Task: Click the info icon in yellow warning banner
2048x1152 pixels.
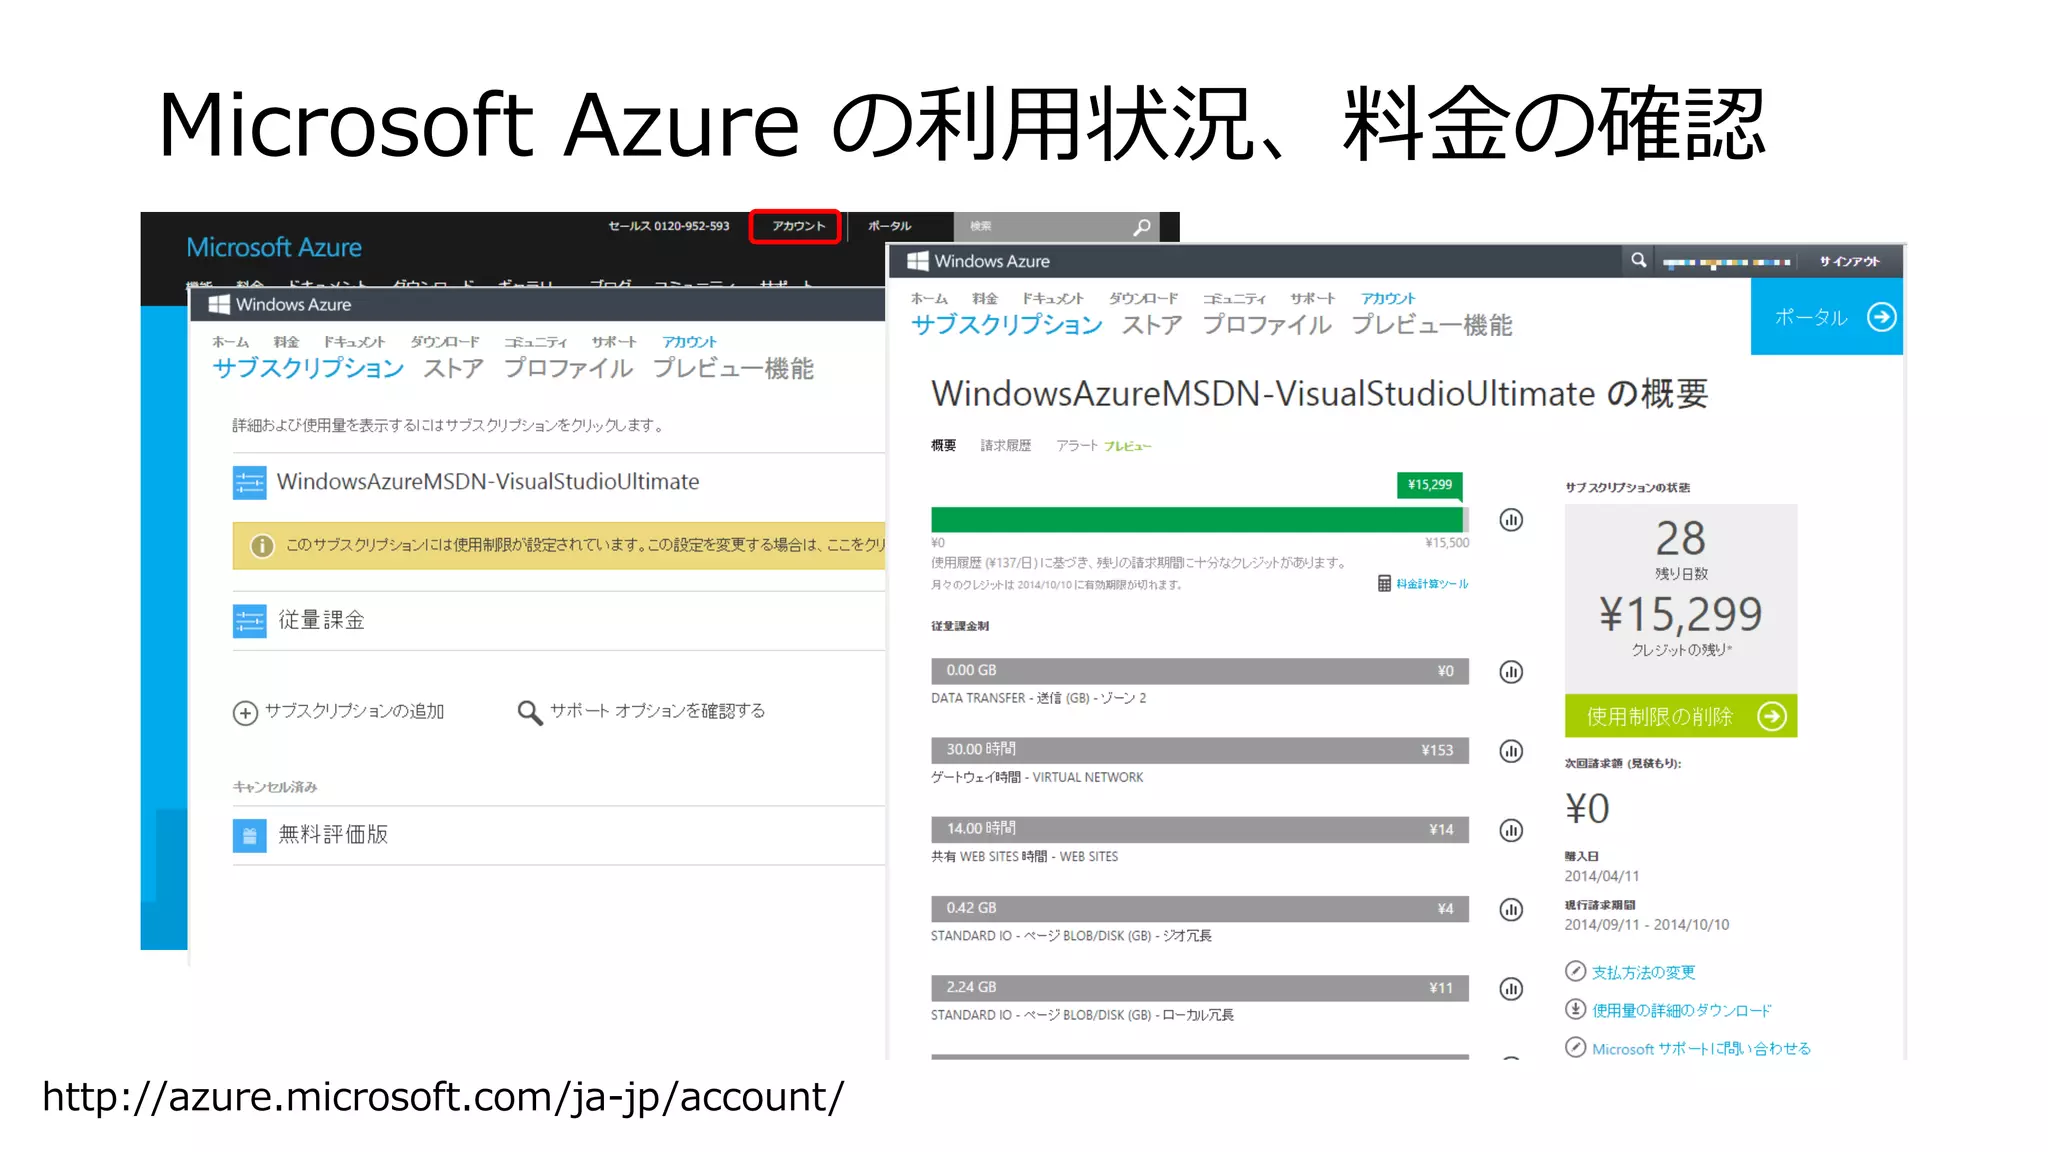Action: tap(262, 546)
